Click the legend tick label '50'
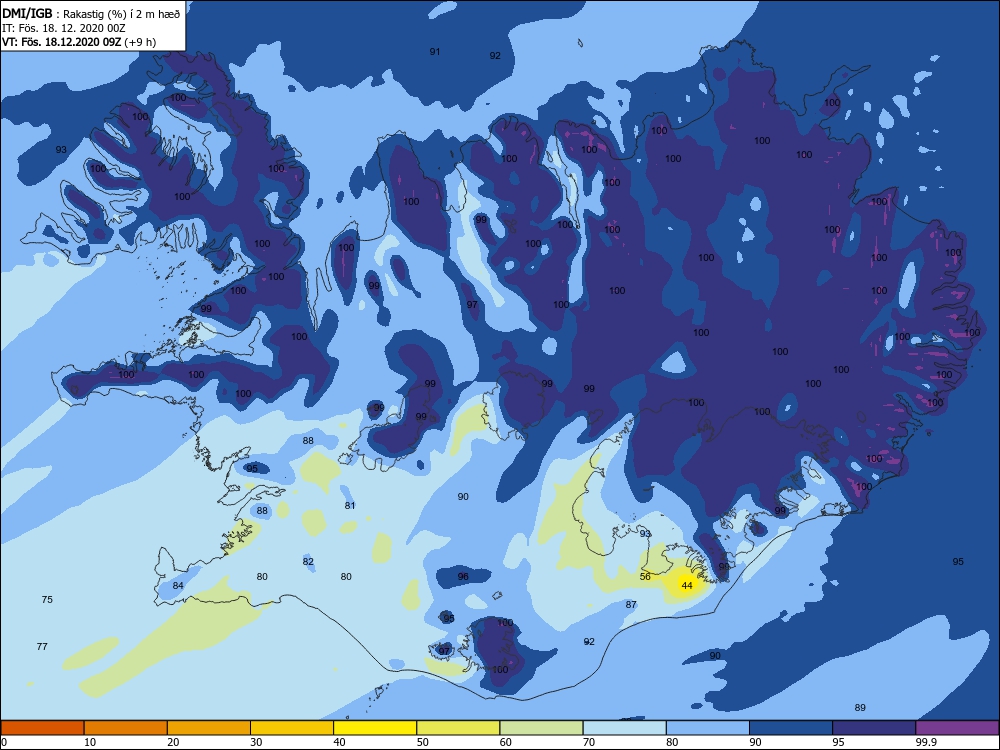1000x750 pixels. [x=423, y=742]
